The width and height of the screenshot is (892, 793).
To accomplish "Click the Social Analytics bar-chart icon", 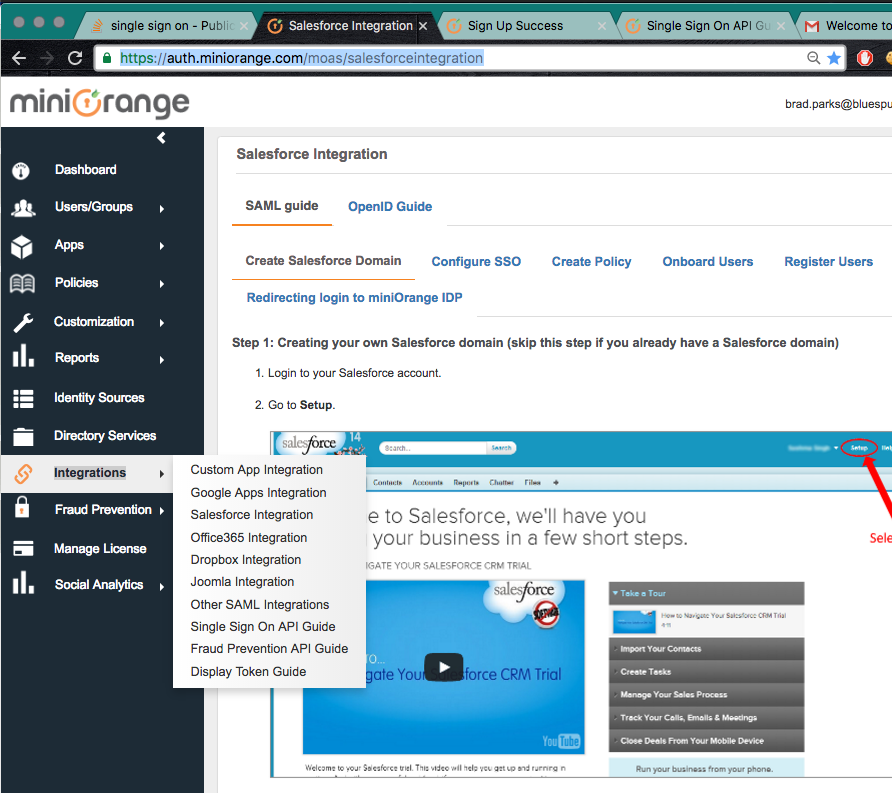I will coord(23,583).
